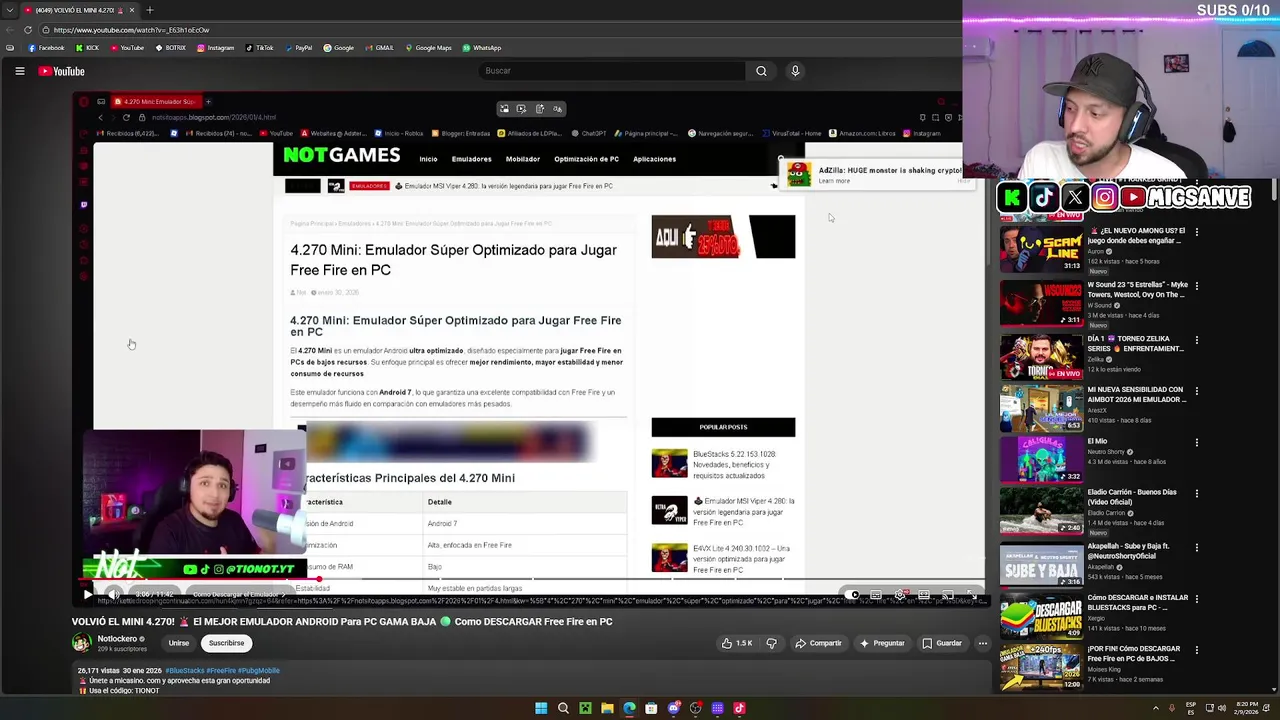The height and width of the screenshot is (720, 1280).
Task: Open player settings gear icon
Action: coord(900,595)
